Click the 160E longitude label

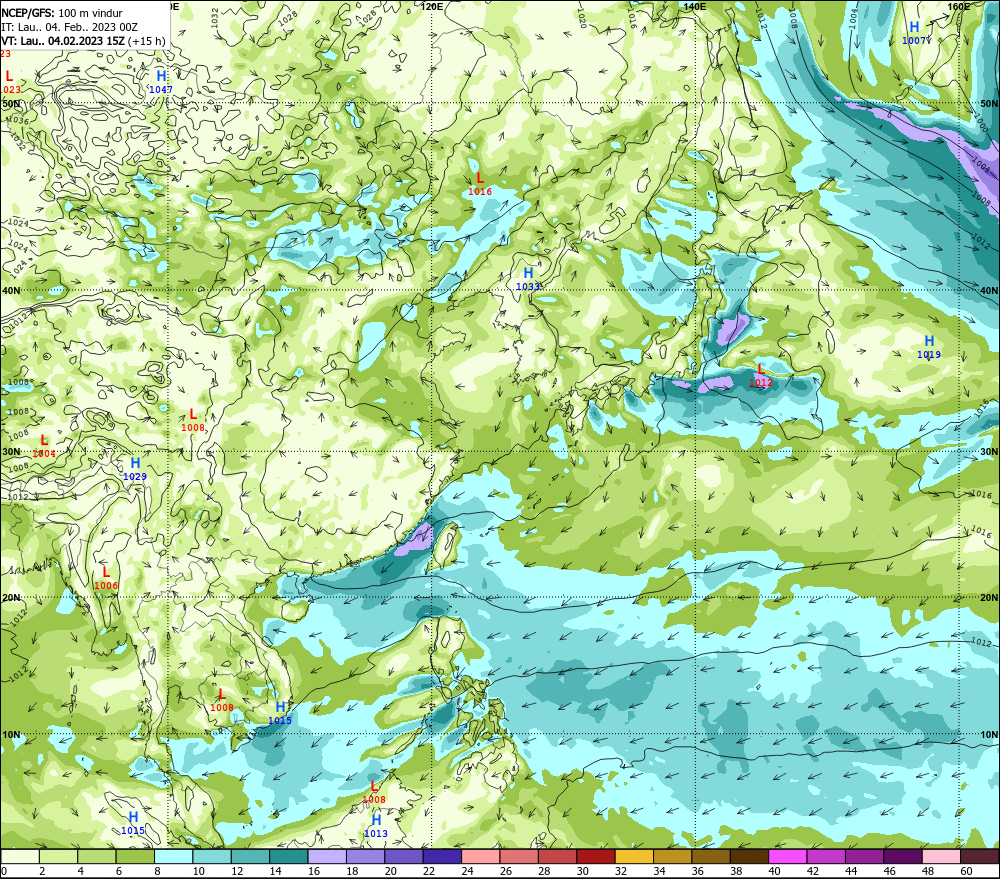pyautogui.click(x=959, y=6)
